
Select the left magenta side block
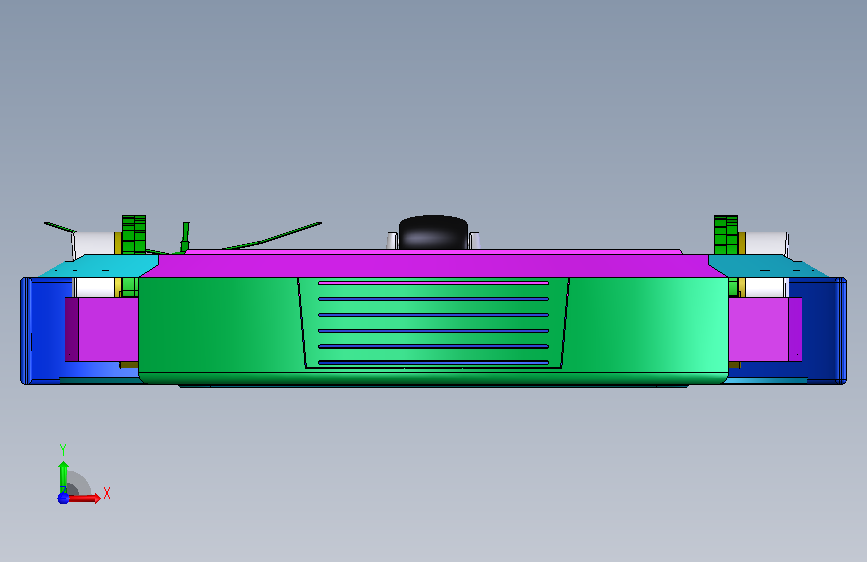tap(102, 330)
